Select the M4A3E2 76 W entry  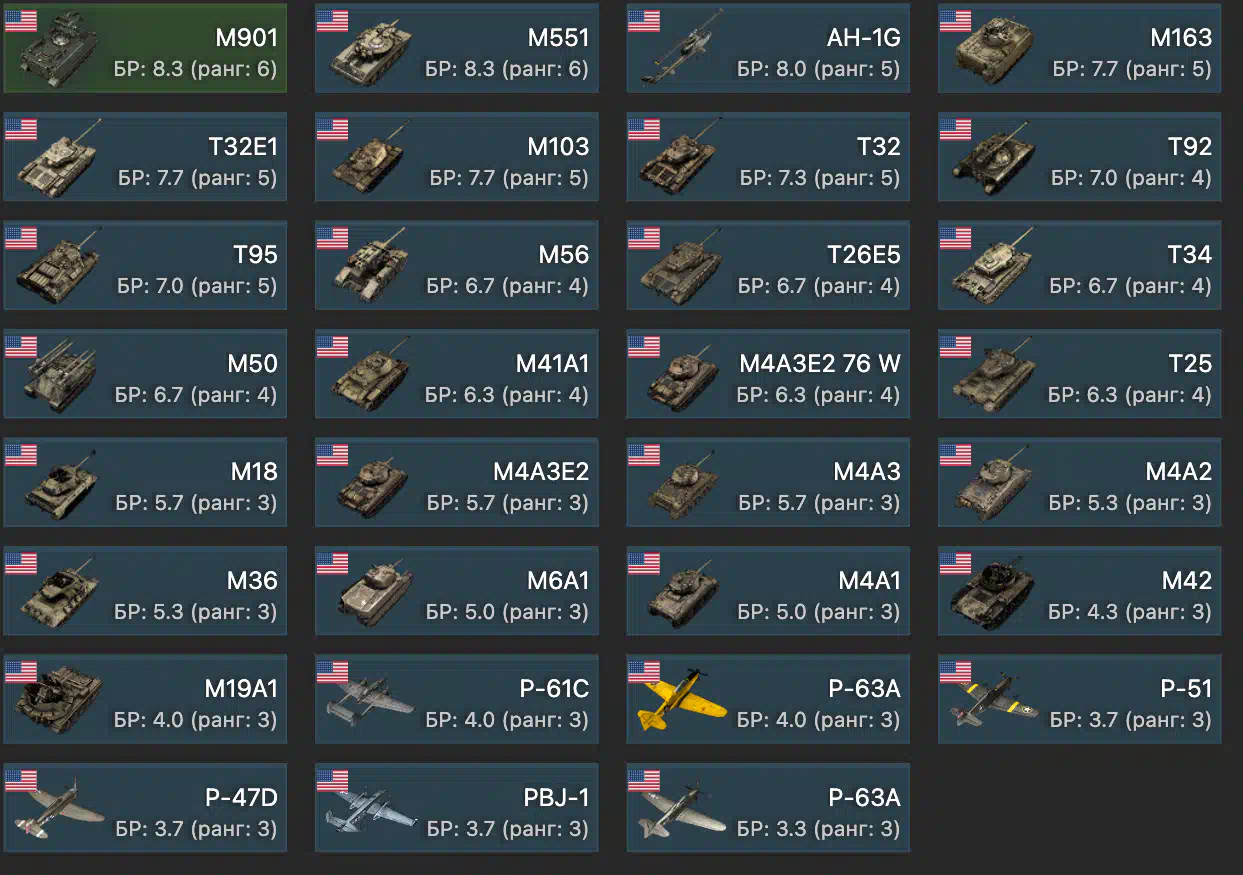pos(768,373)
